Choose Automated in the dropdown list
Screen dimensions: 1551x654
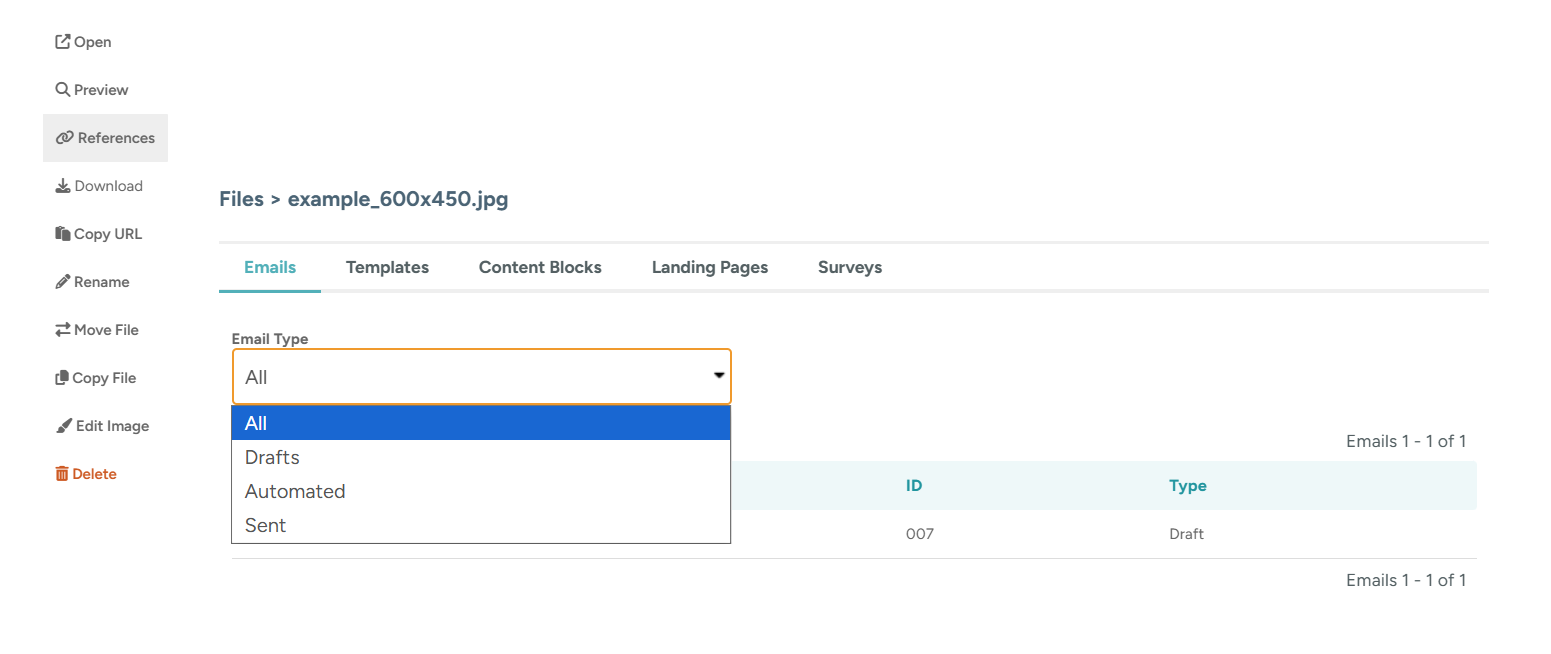295,491
